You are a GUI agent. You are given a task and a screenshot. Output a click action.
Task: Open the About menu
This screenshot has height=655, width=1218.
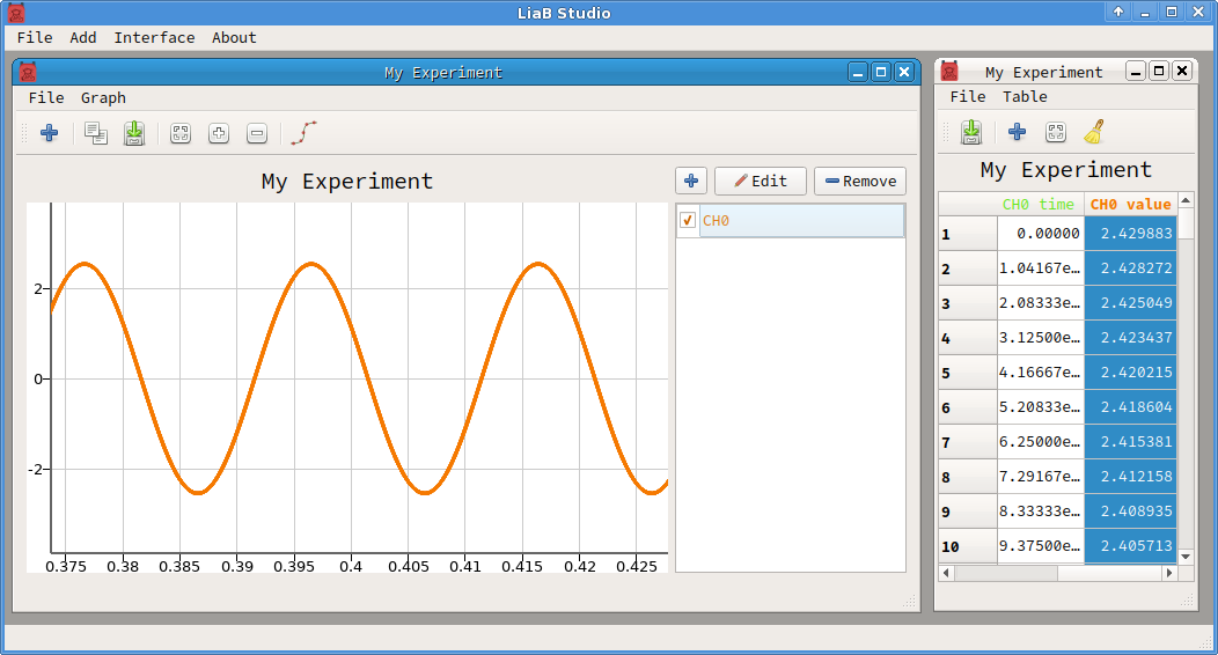pos(234,37)
